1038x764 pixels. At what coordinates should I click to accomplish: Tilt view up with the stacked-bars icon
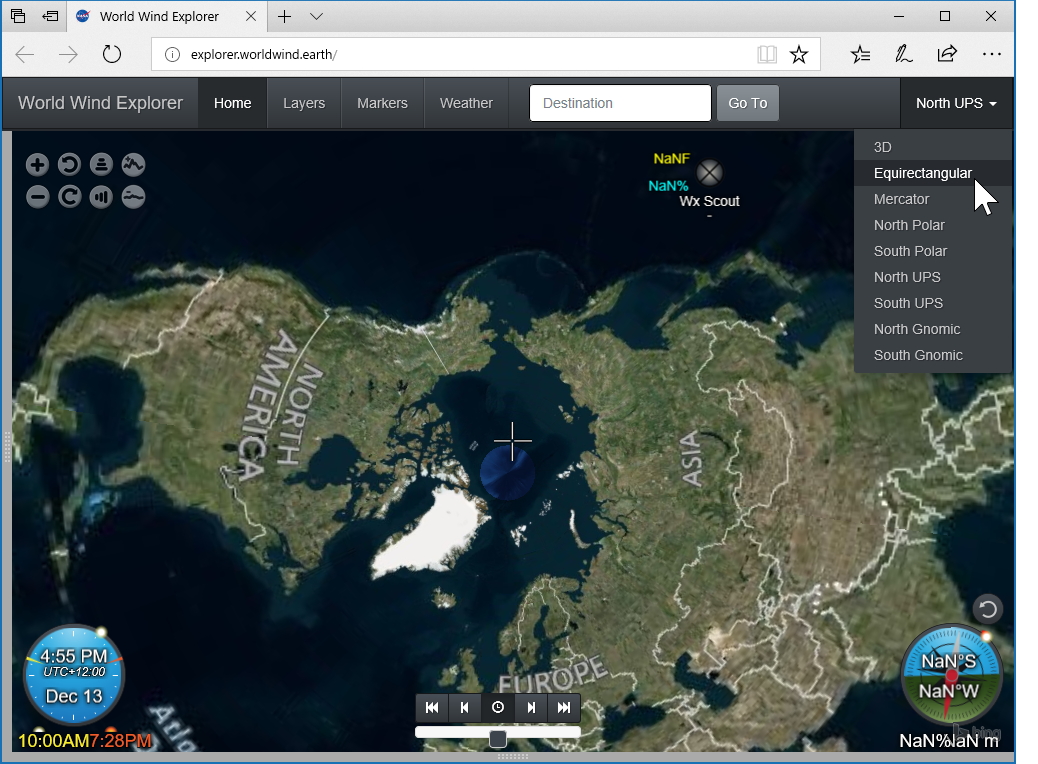click(101, 165)
